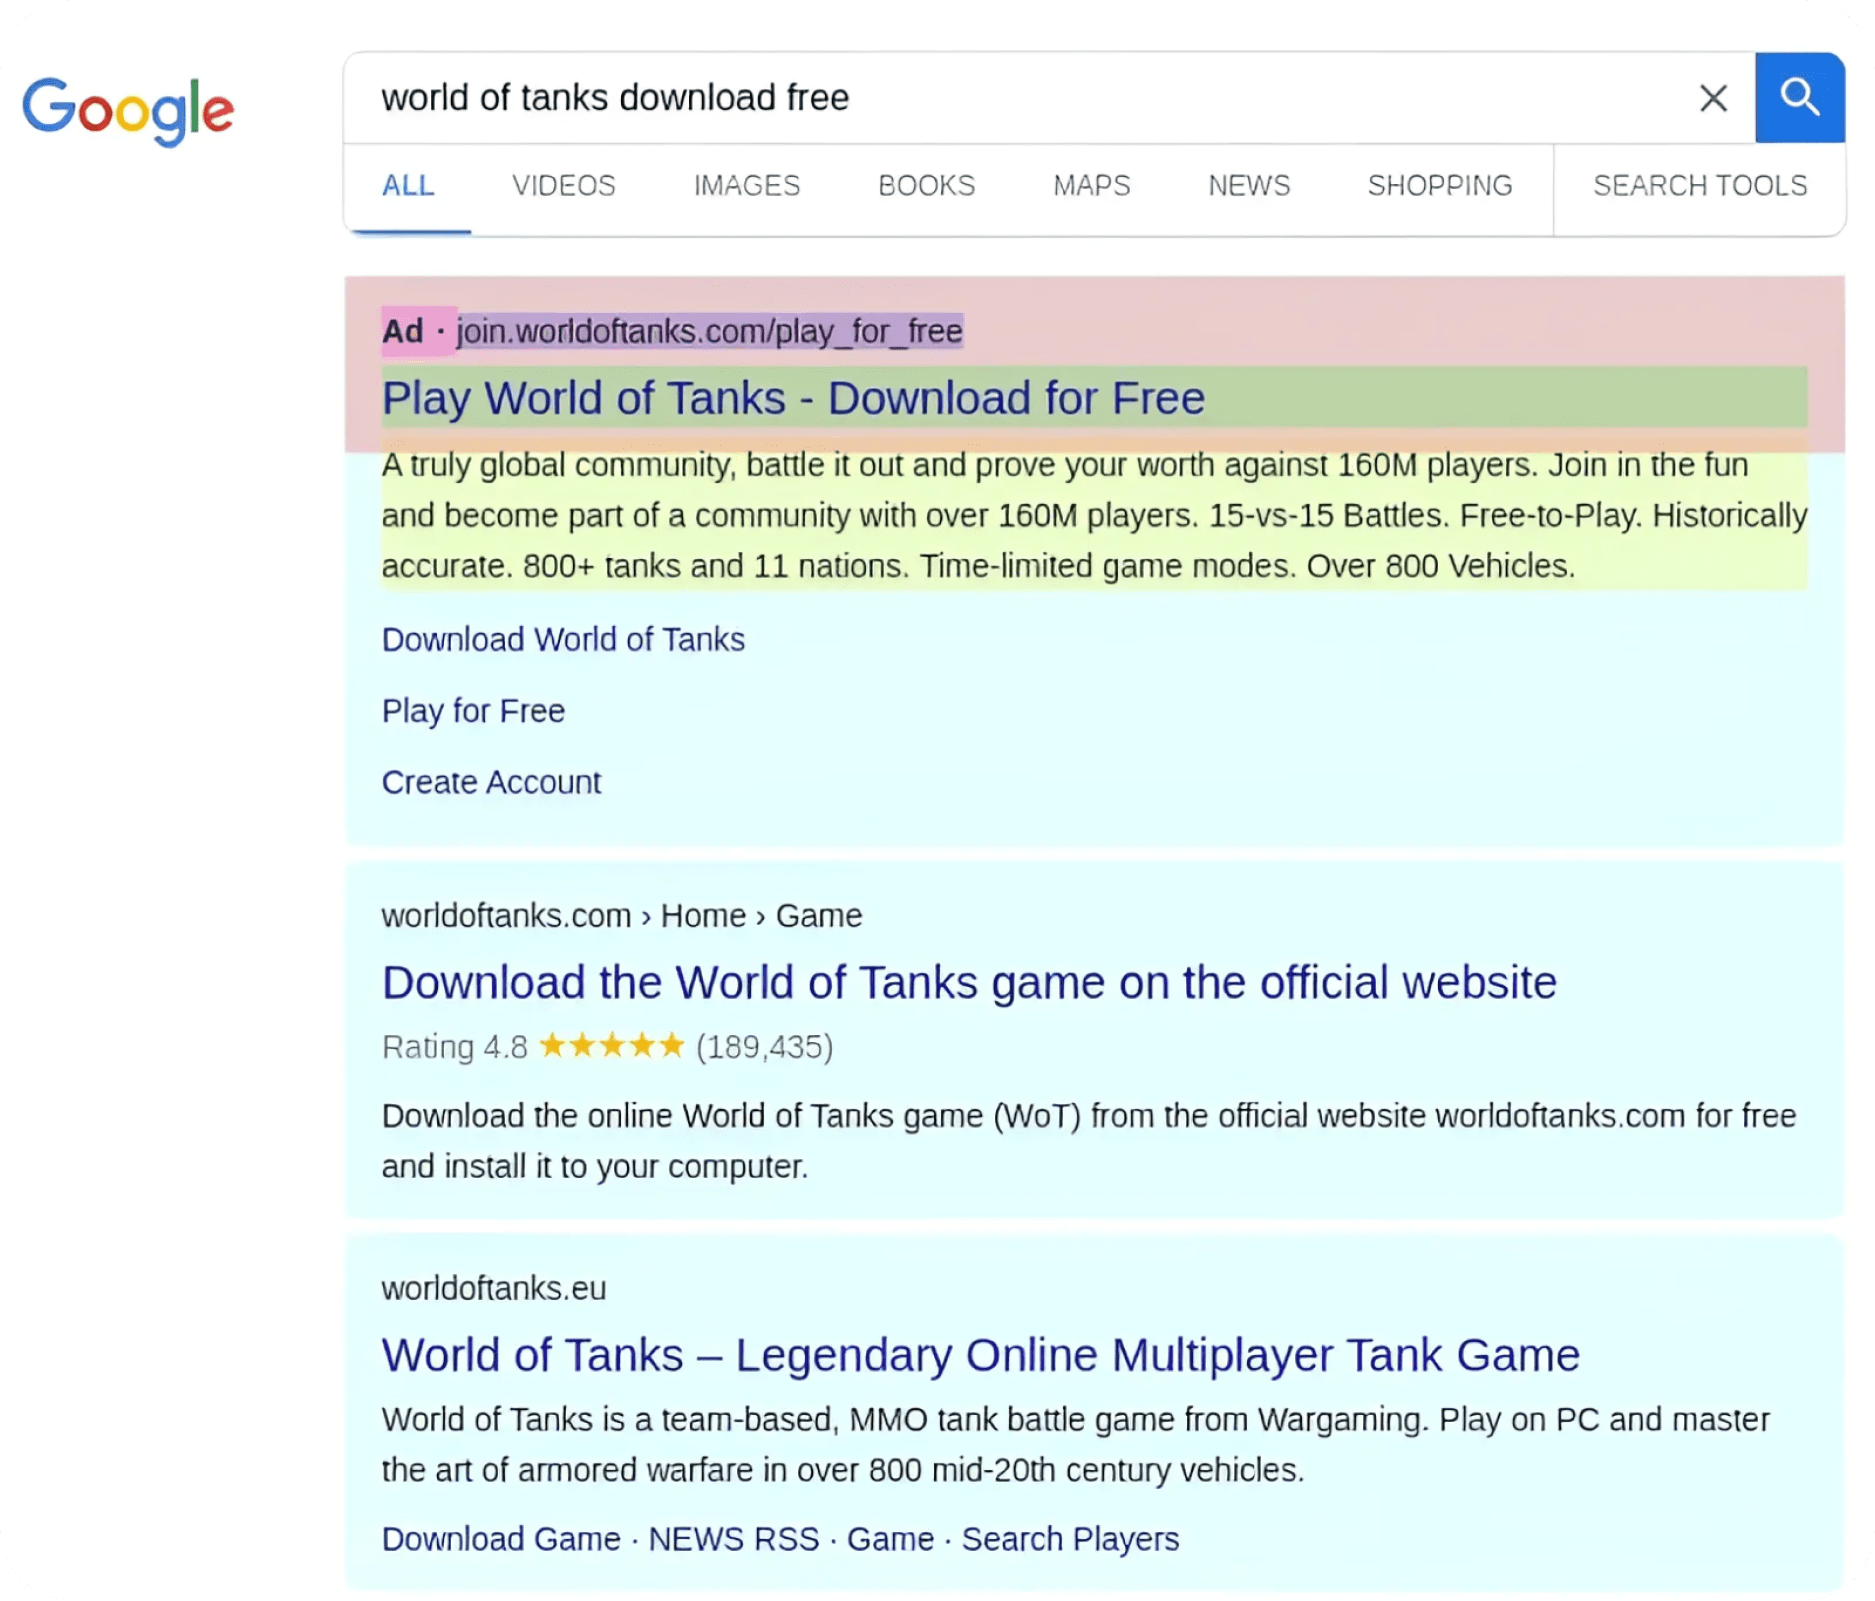This screenshot has height=1601, width=1875.
Task: Click the worldoftanks.com › Home › Game breadcrumb
Action: [x=621, y=916]
